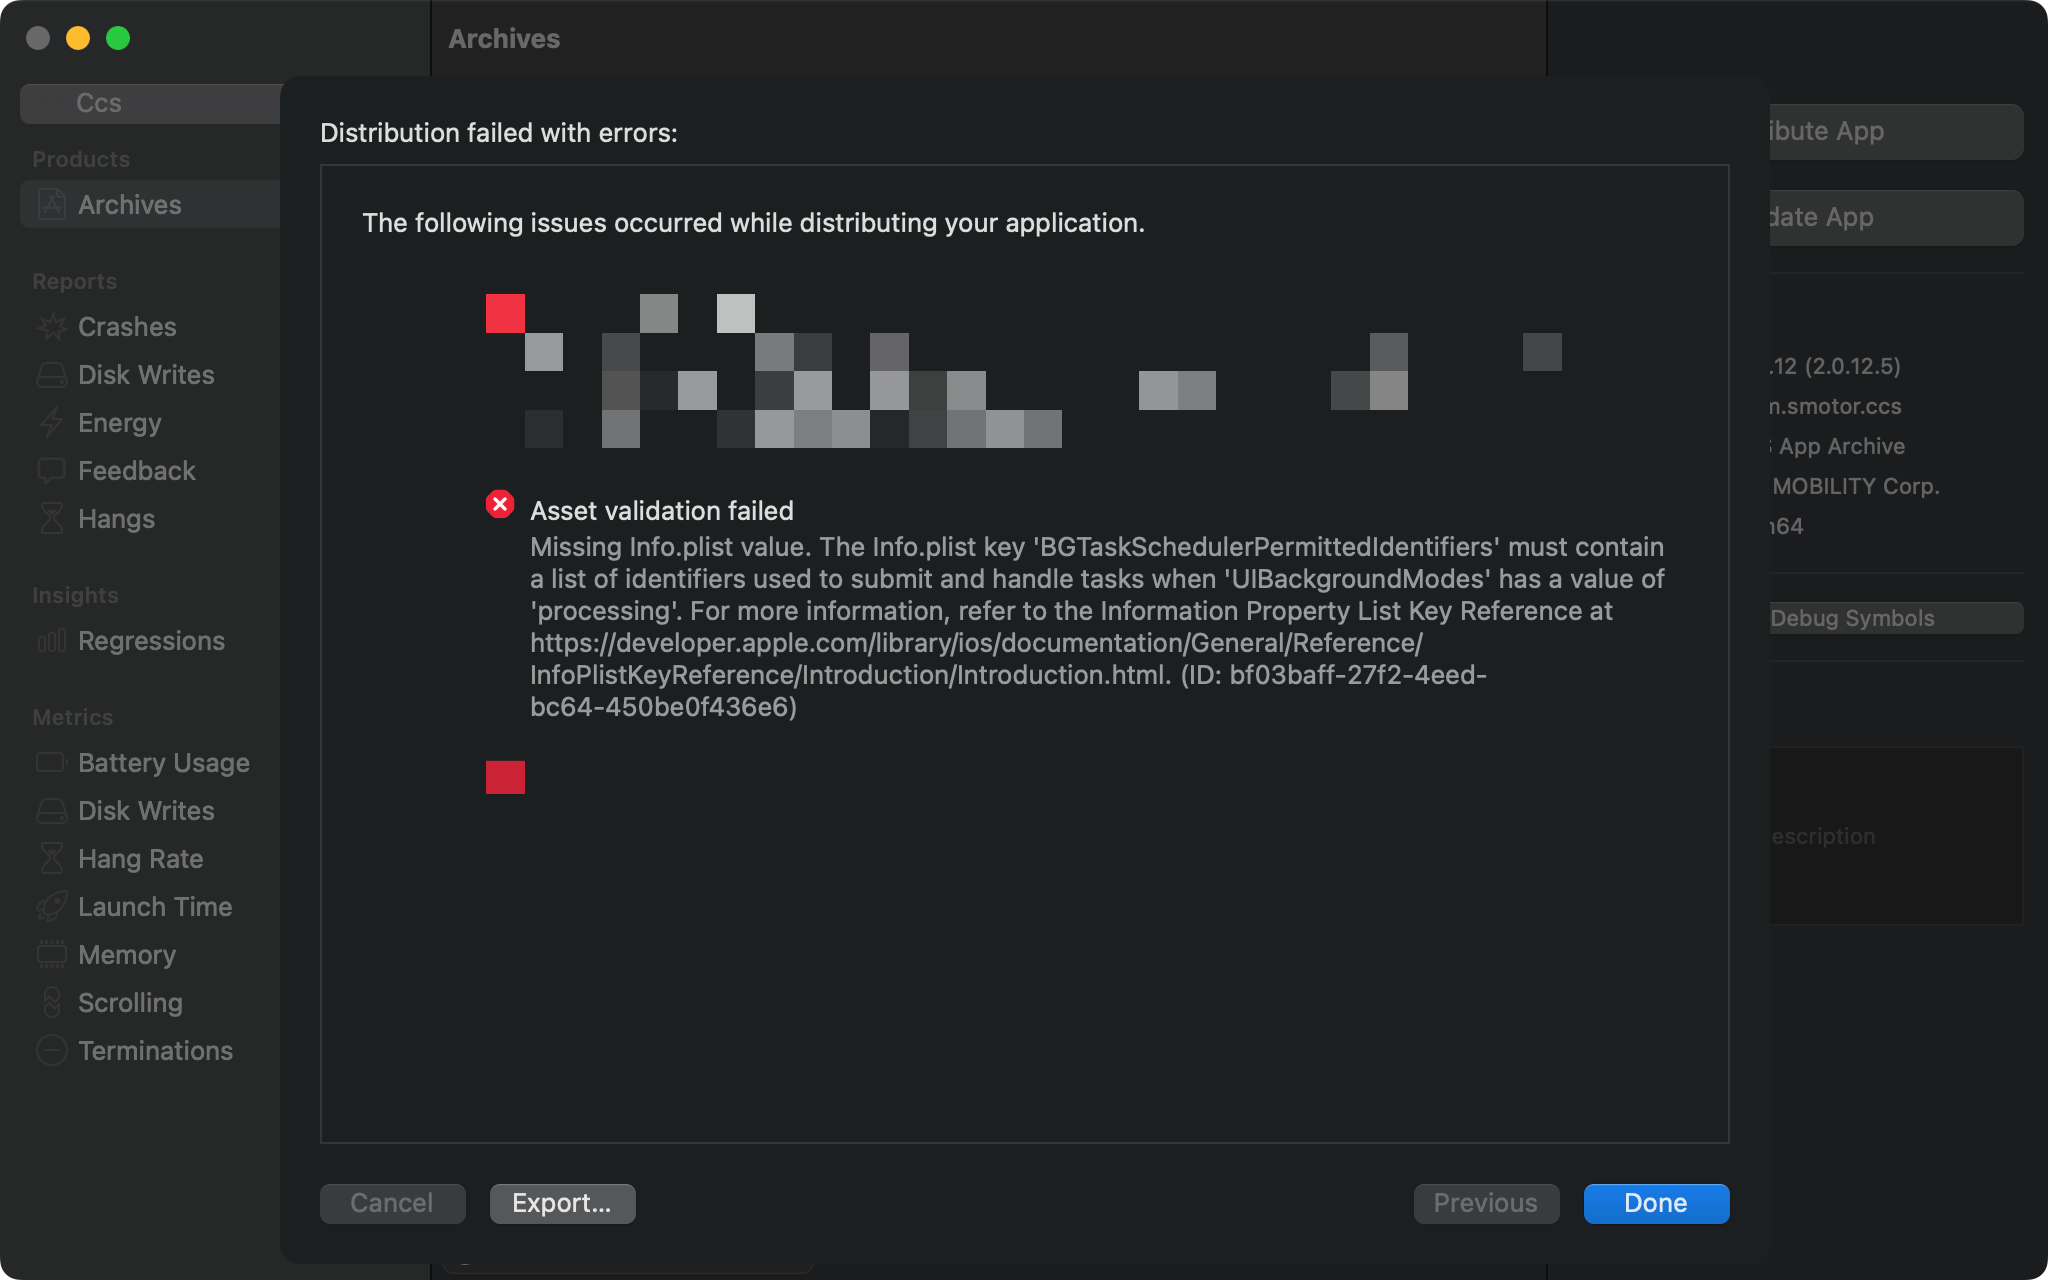Click the Cancel button

click(x=392, y=1203)
